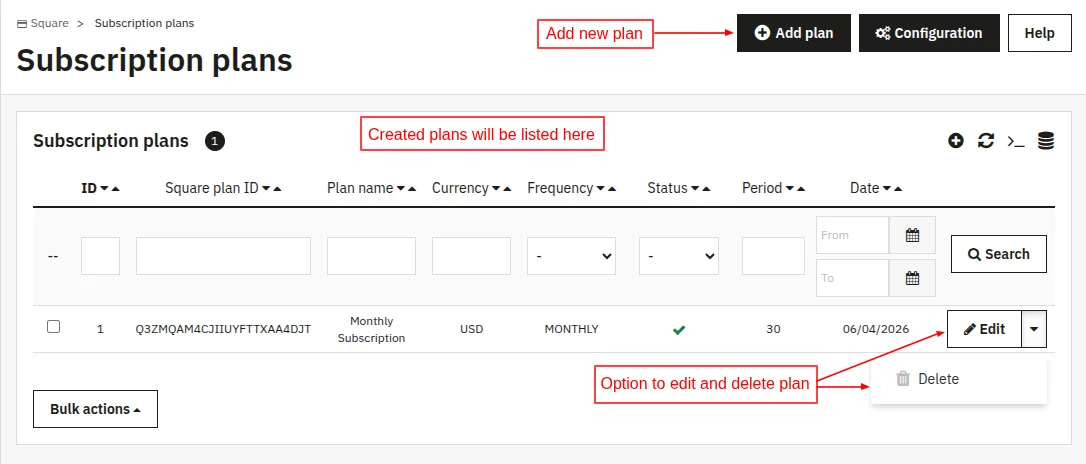The image size is (1086, 464).
Task: Toggle the caret next to Edit button
Action: point(1034,329)
